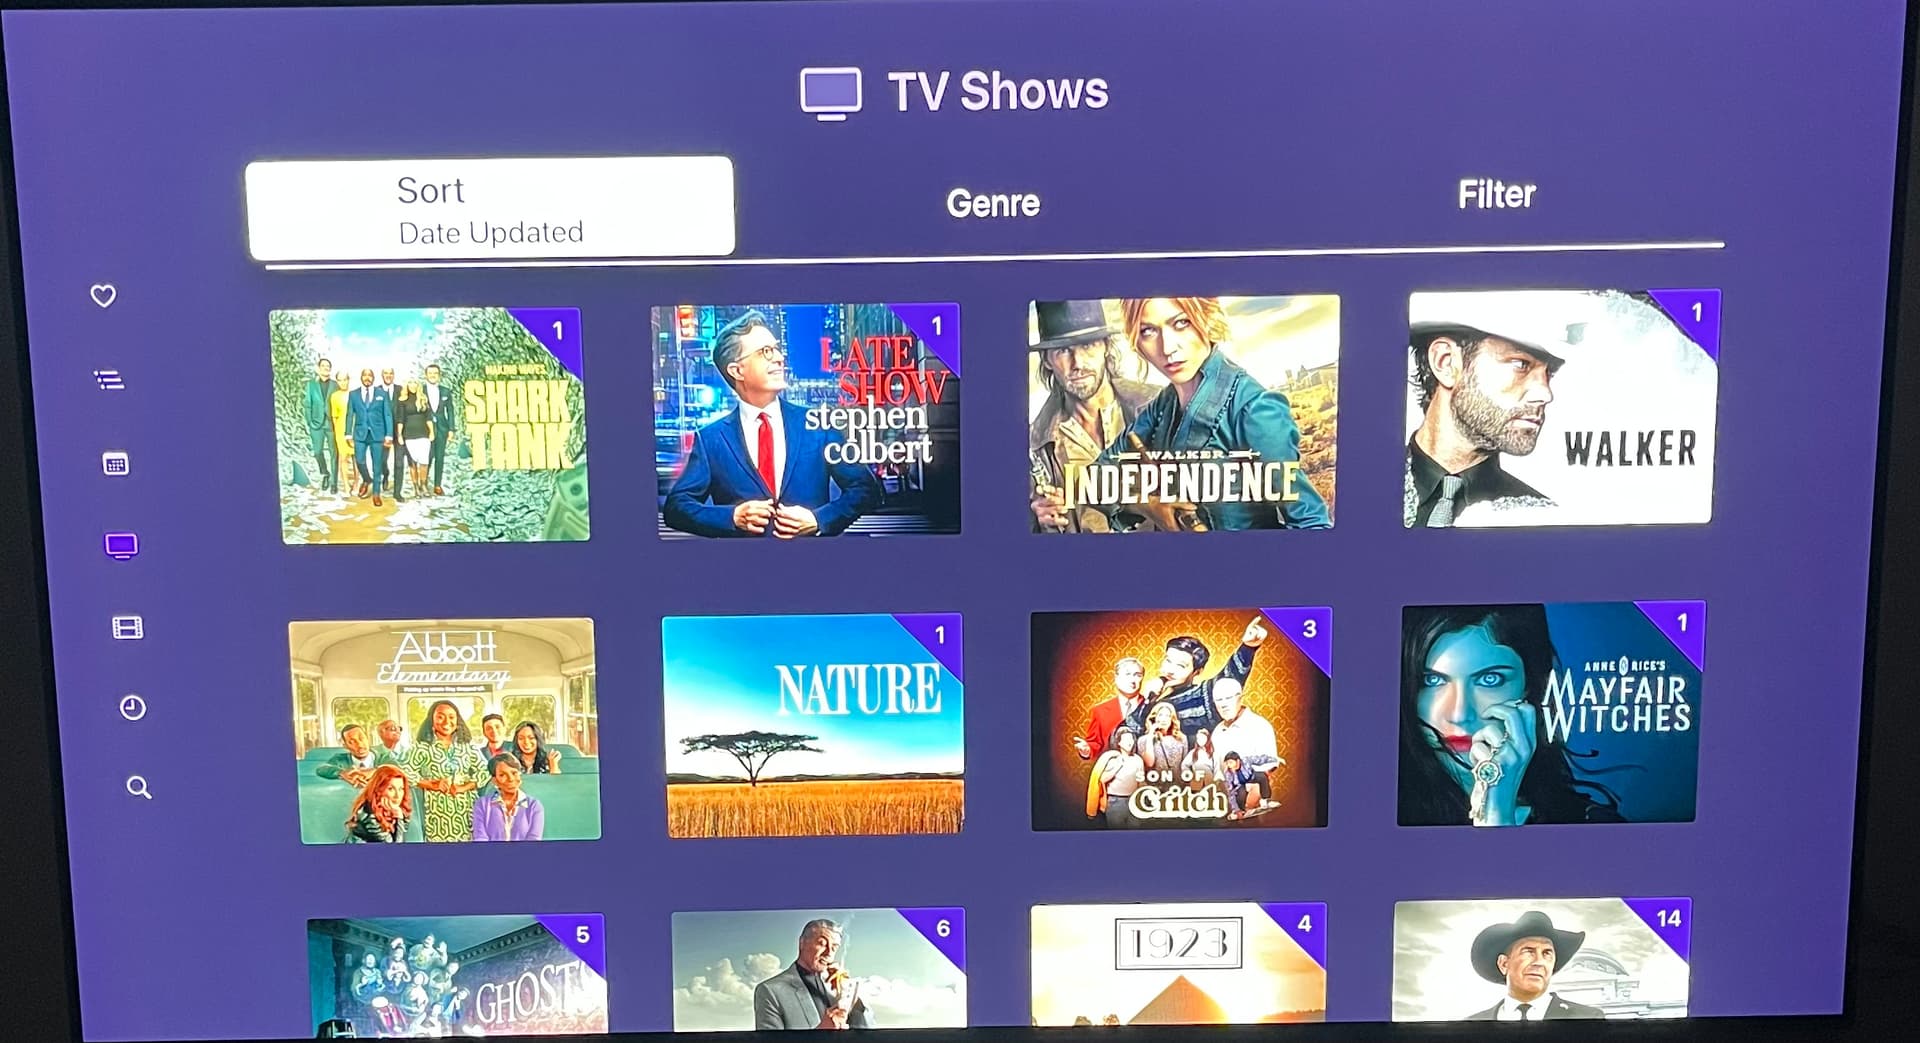Open the Filter options
Image resolution: width=1920 pixels, height=1043 pixels.
coord(1496,194)
